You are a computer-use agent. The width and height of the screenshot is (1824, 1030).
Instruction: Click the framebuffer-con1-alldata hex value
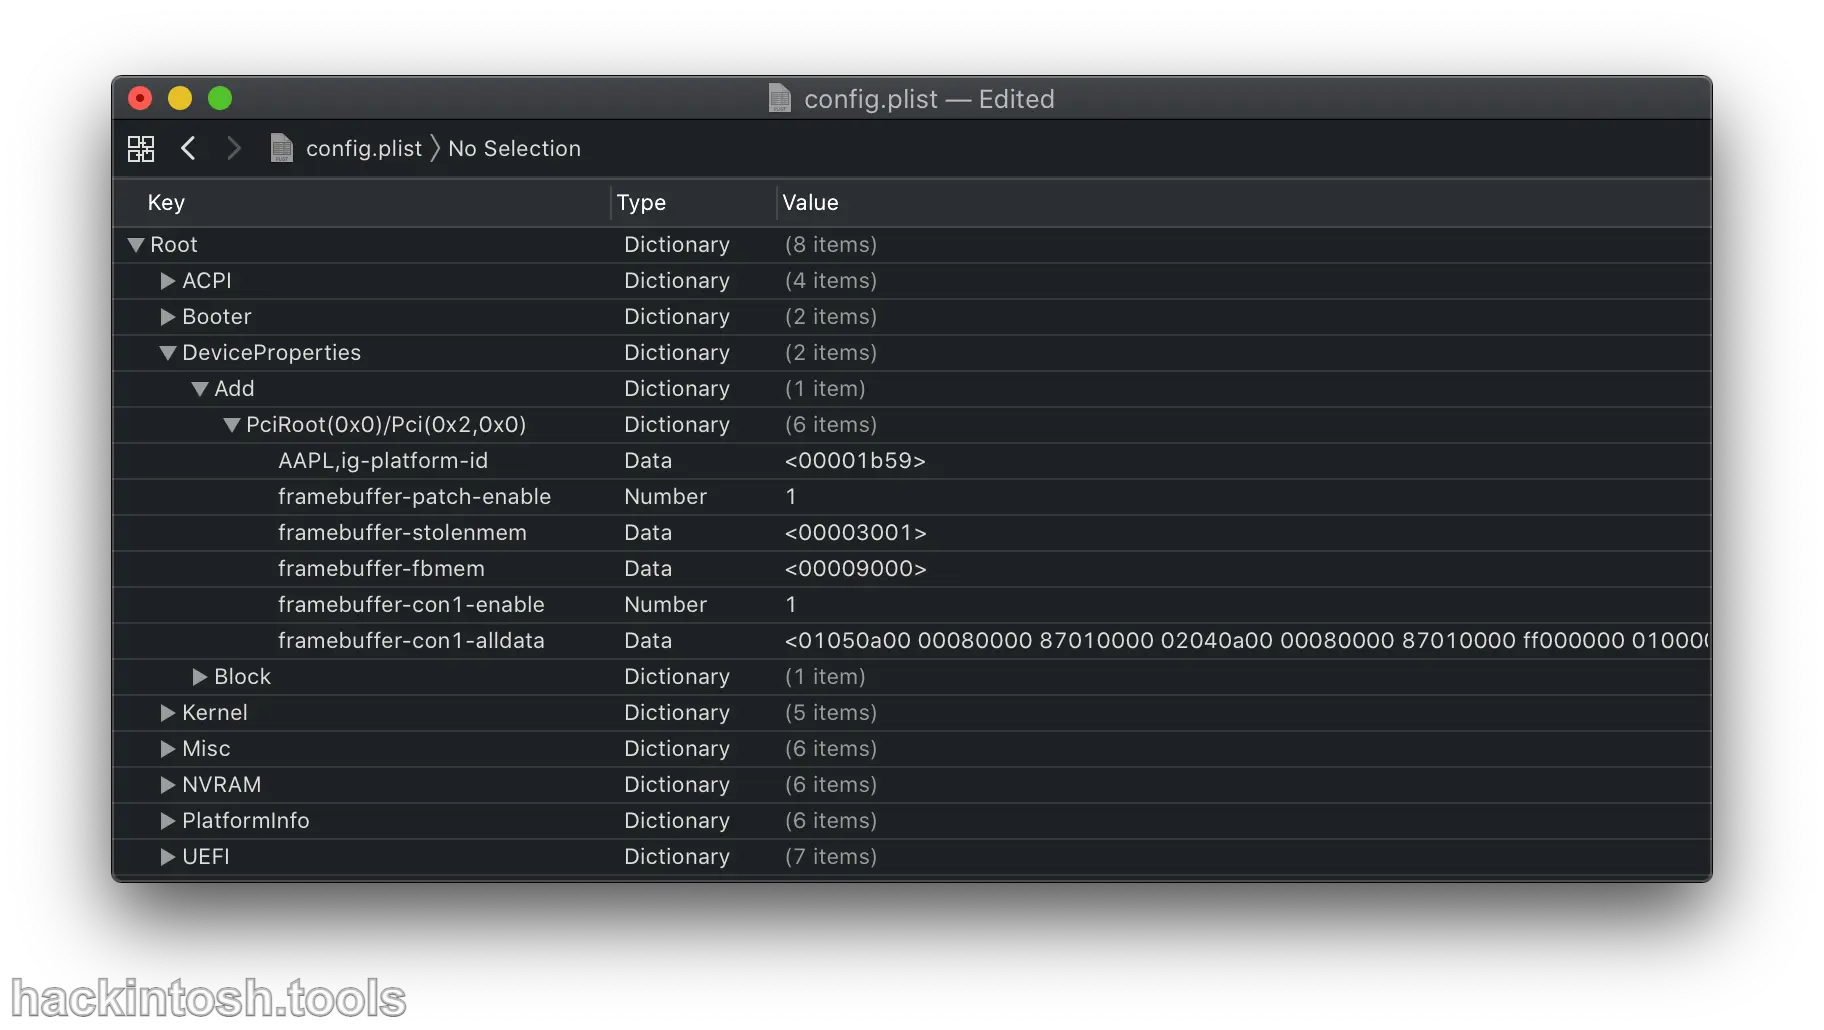coord(1247,641)
